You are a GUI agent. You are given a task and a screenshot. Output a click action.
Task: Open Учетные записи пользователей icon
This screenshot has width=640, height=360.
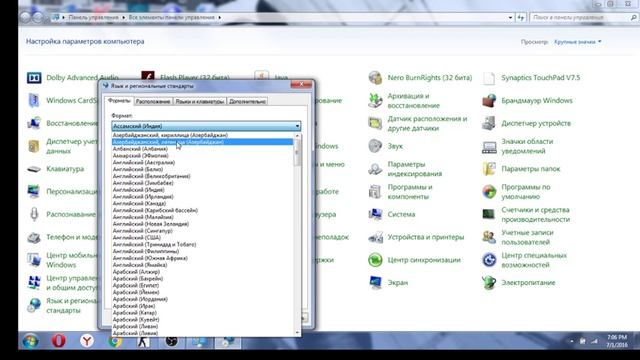click(489, 237)
